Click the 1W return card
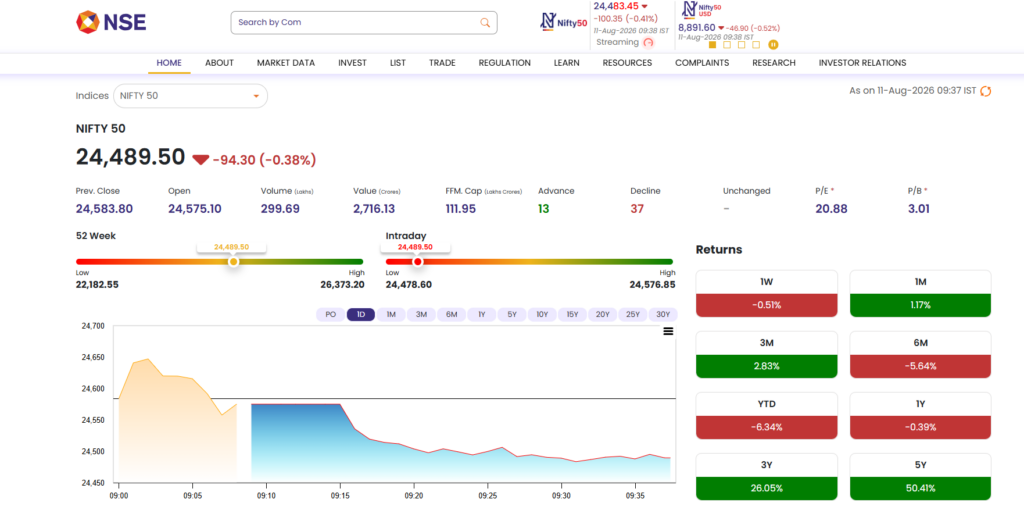1024x517 pixels. pyautogui.click(x=767, y=294)
